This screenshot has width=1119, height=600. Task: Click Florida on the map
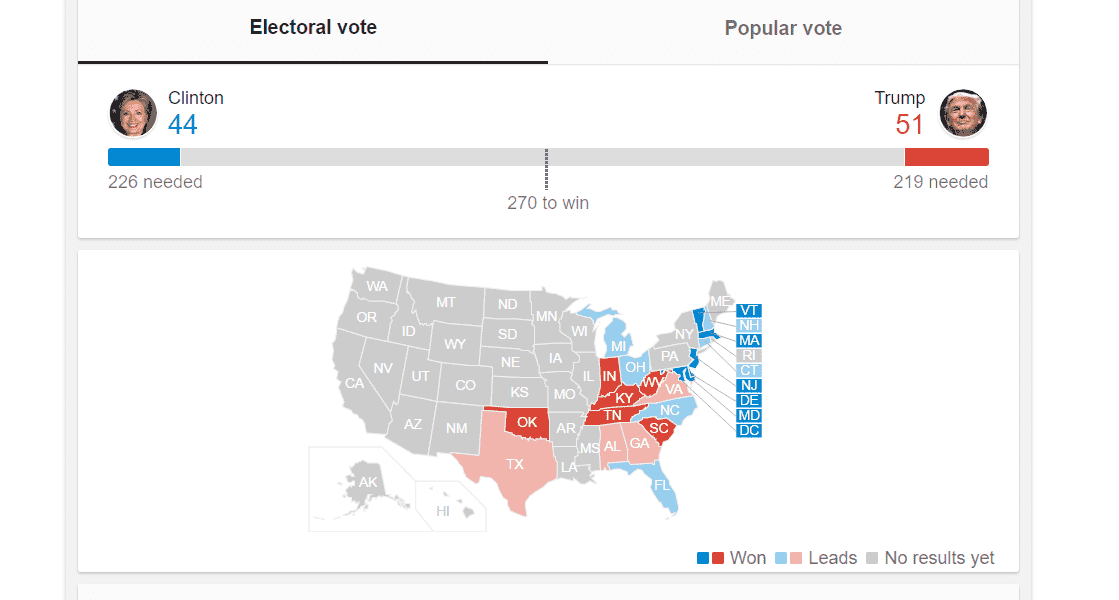pyautogui.click(x=662, y=485)
